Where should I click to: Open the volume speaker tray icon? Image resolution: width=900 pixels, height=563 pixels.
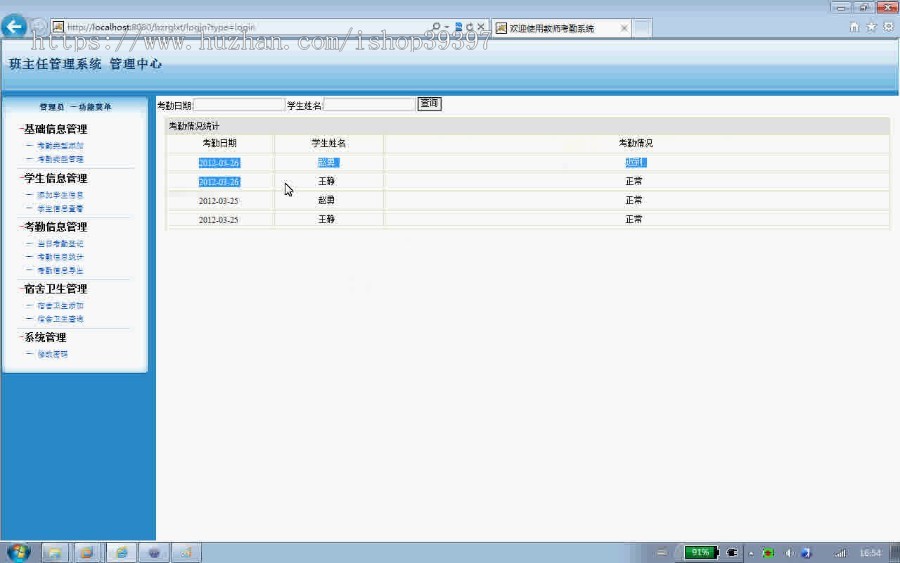click(x=789, y=553)
